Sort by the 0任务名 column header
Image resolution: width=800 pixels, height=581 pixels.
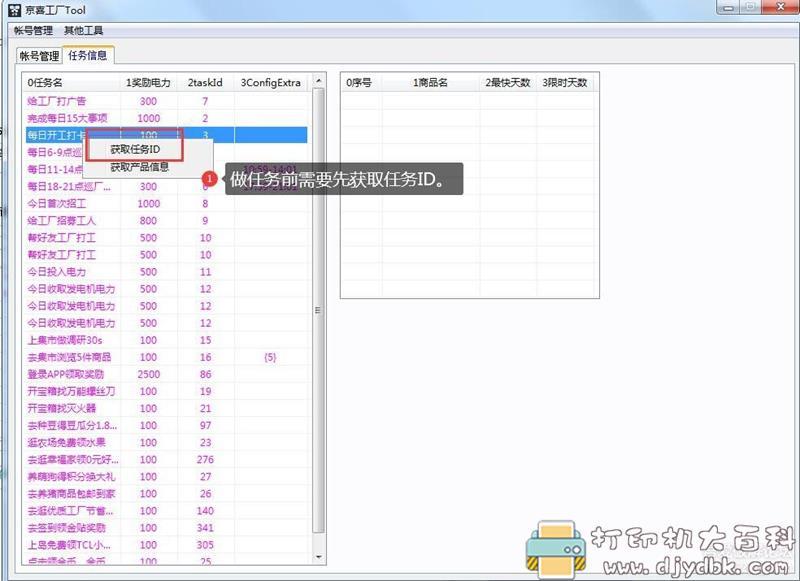[71, 83]
